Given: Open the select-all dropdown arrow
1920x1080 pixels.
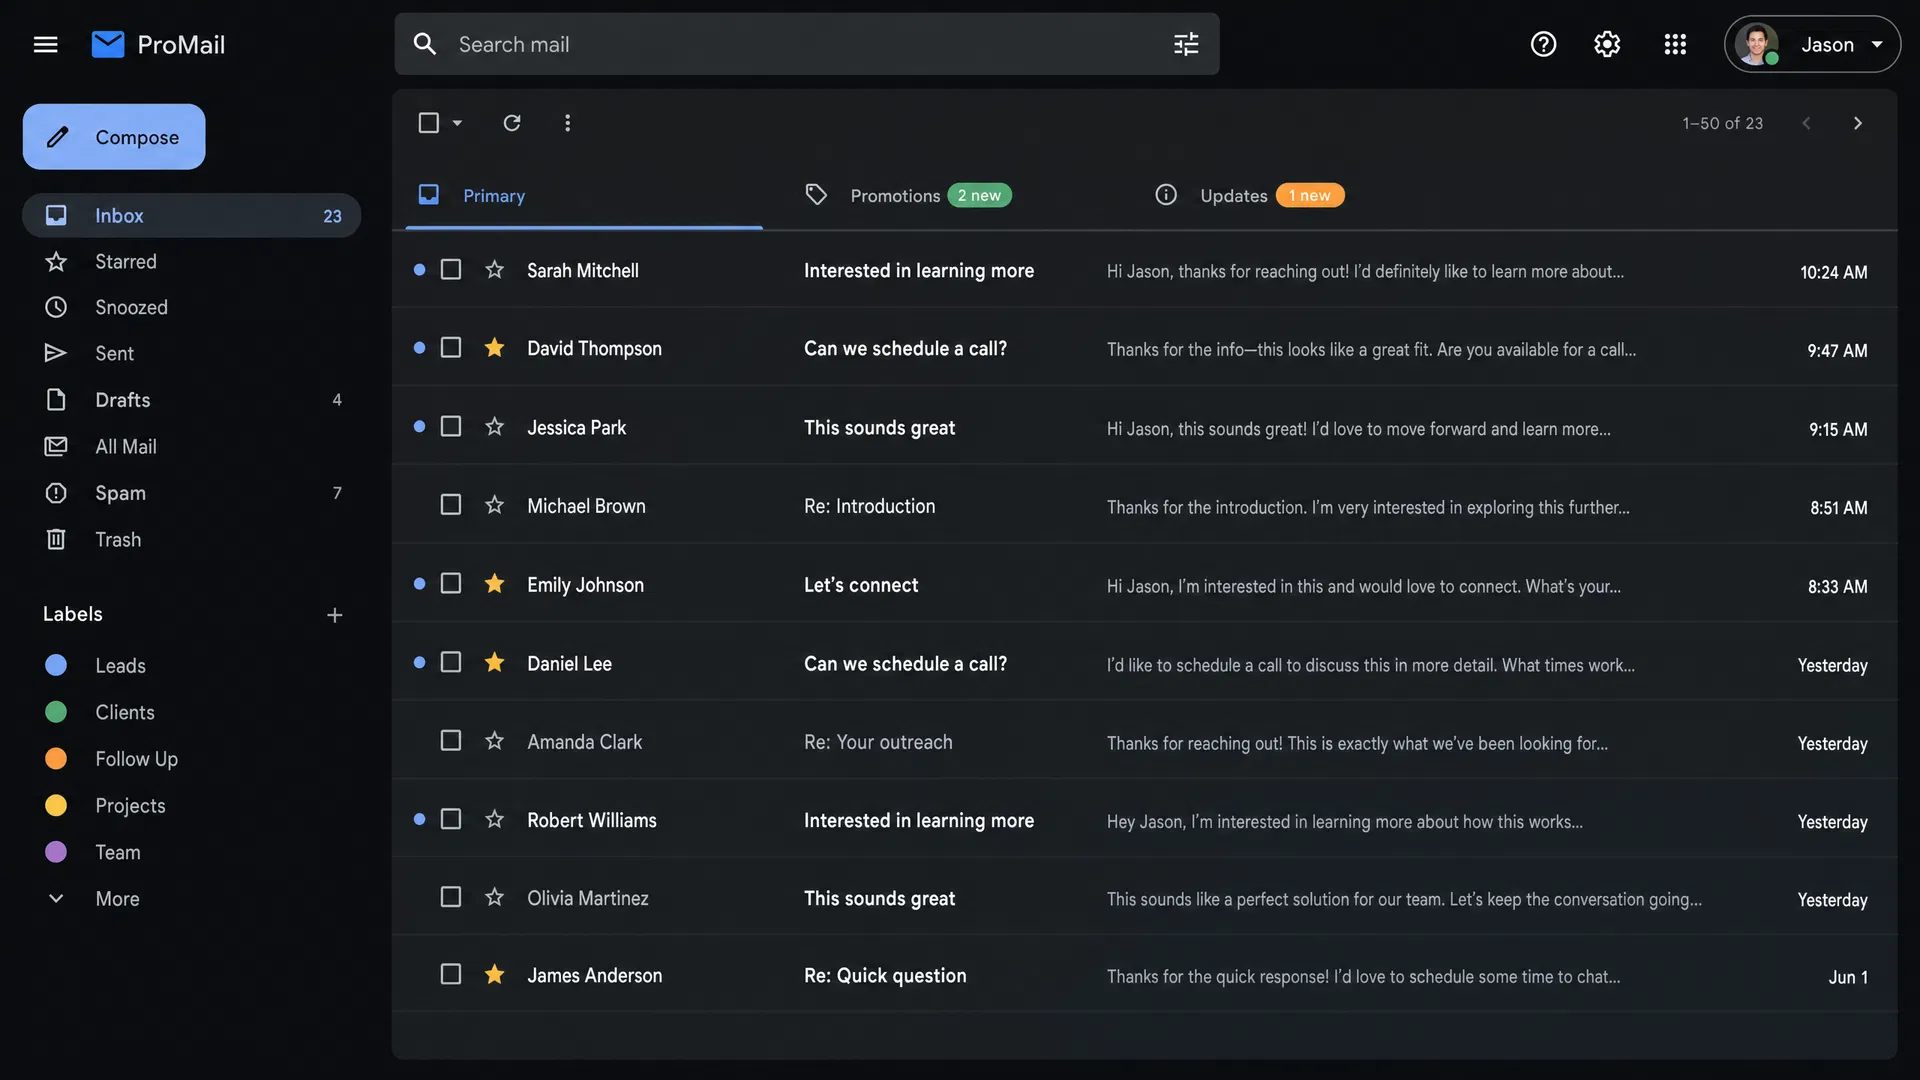Looking at the screenshot, I should pos(457,123).
